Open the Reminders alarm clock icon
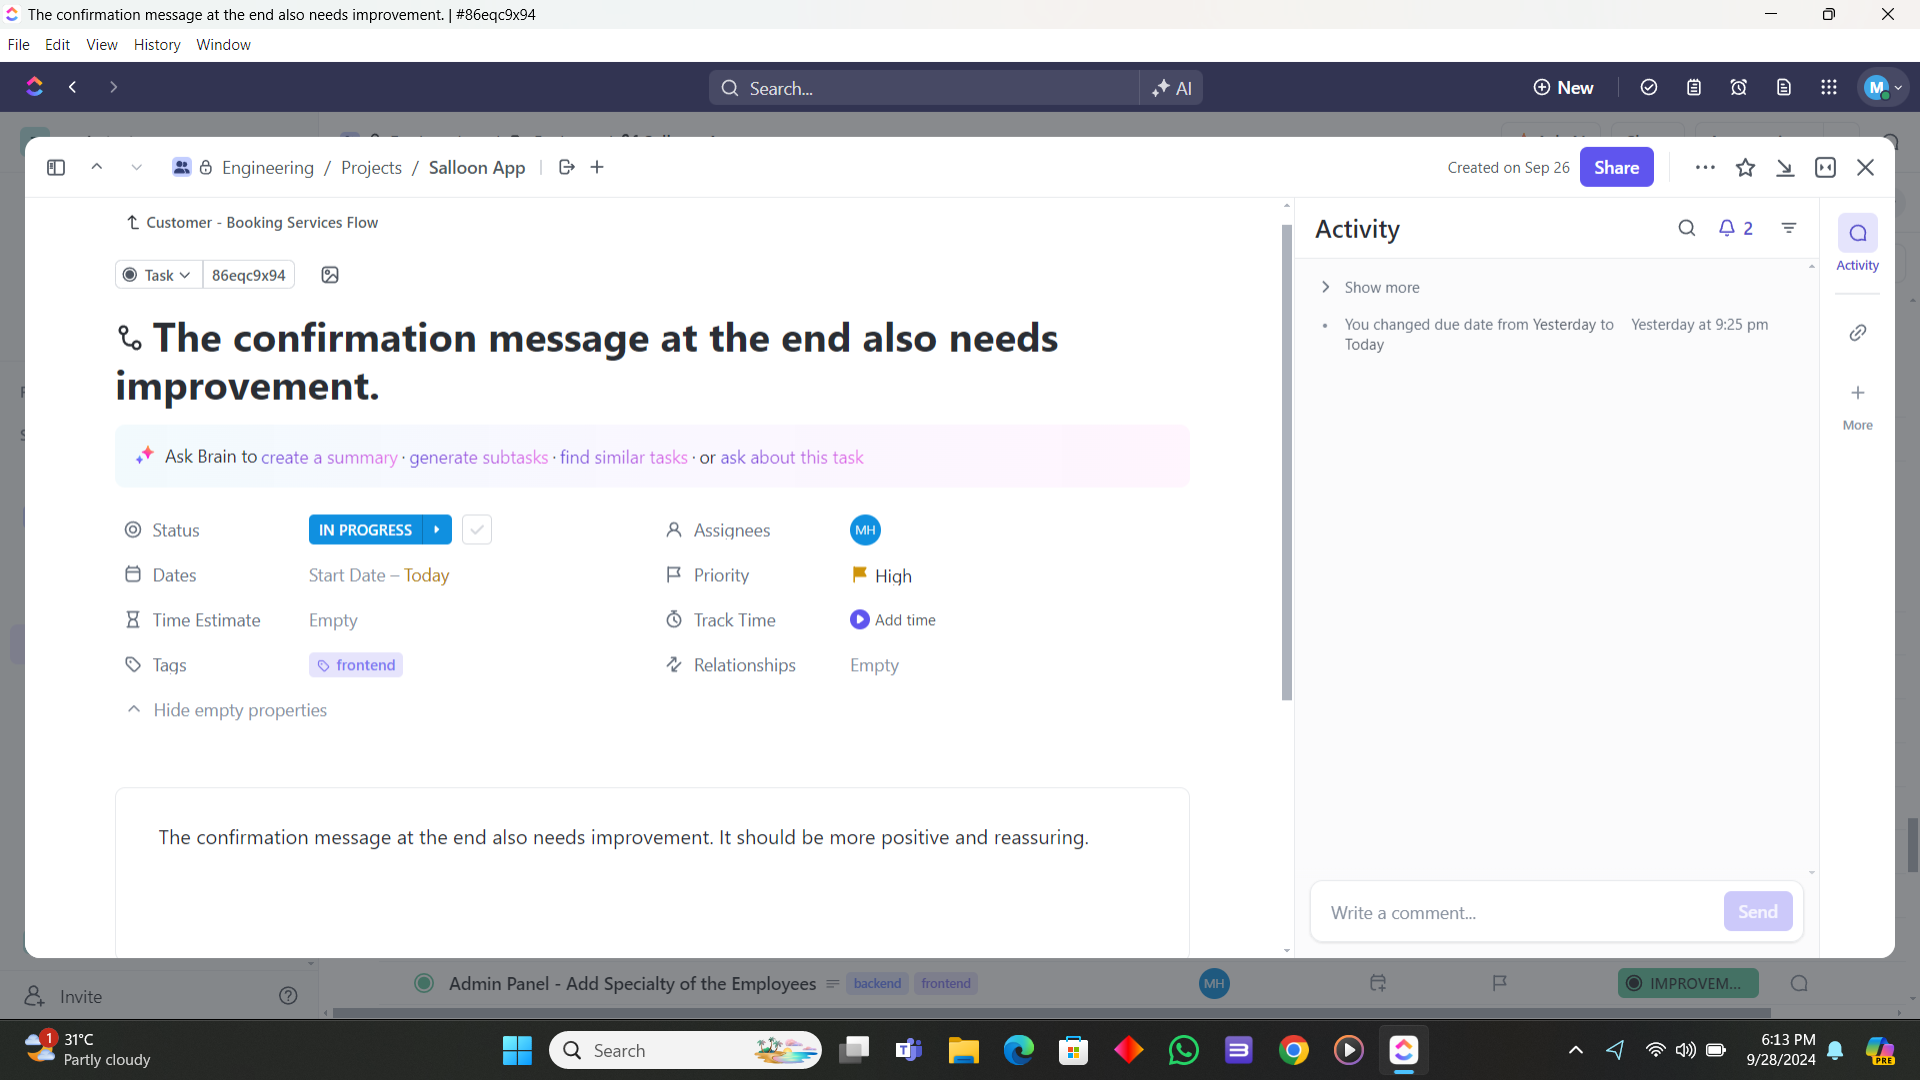Screen dimensions: 1920x1080 tap(1738, 88)
